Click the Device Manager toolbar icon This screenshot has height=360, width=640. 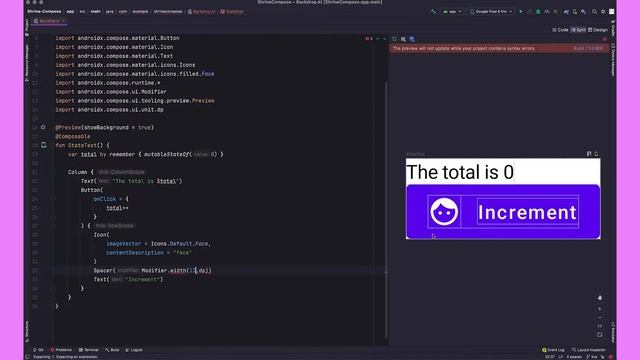575,12
